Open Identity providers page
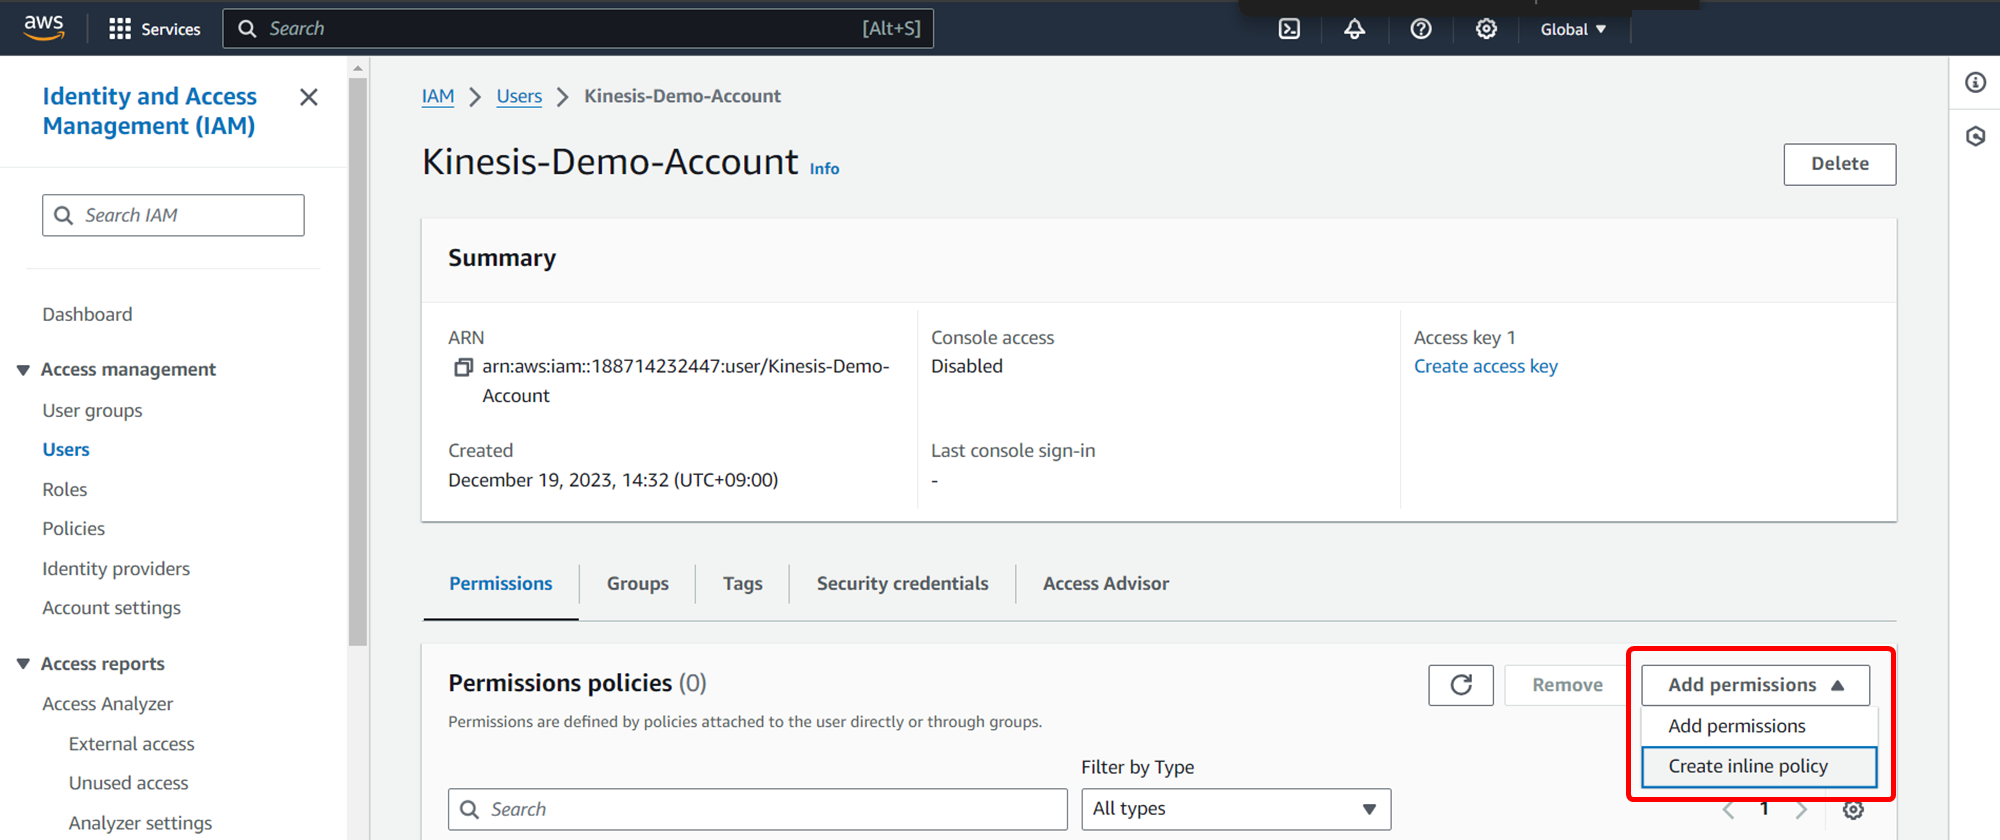Viewport: 2000px width, 840px height. 116,569
